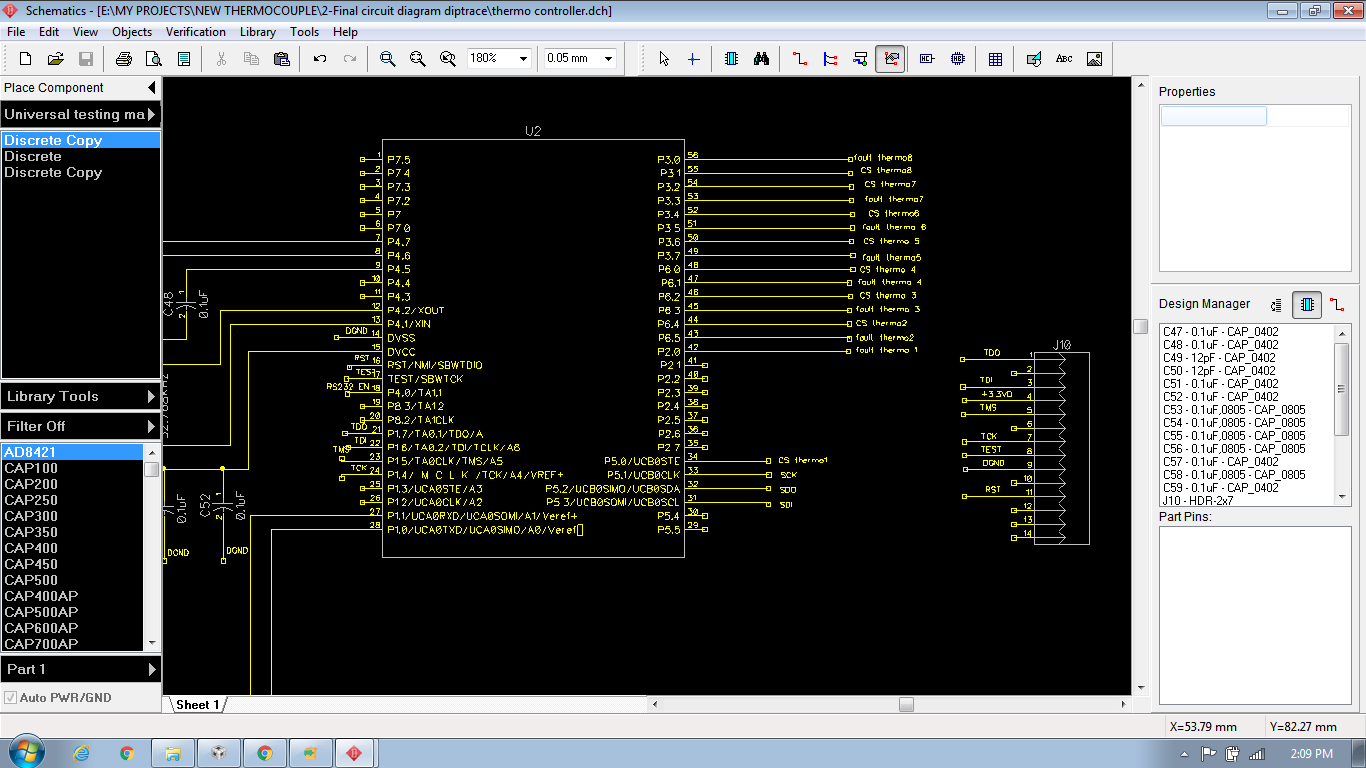
Task: Toggle the highlighted net-port toolbar button
Action: [x=890, y=59]
